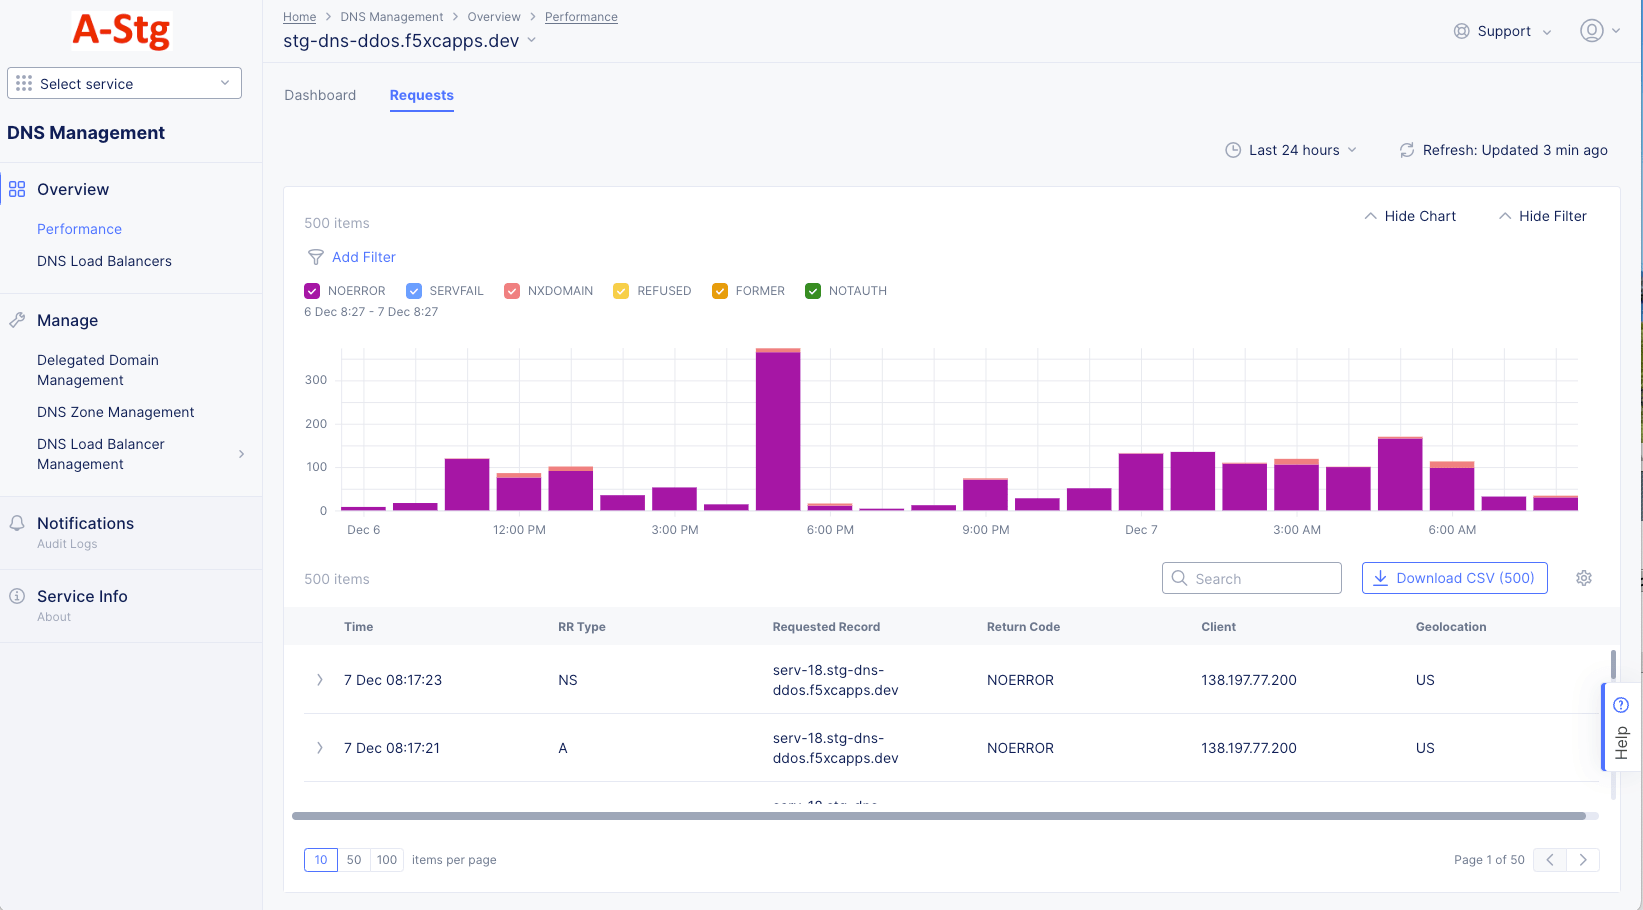Uncheck the NOTAUTH filter
This screenshot has width=1643, height=910.
click(x=812, y=290)
